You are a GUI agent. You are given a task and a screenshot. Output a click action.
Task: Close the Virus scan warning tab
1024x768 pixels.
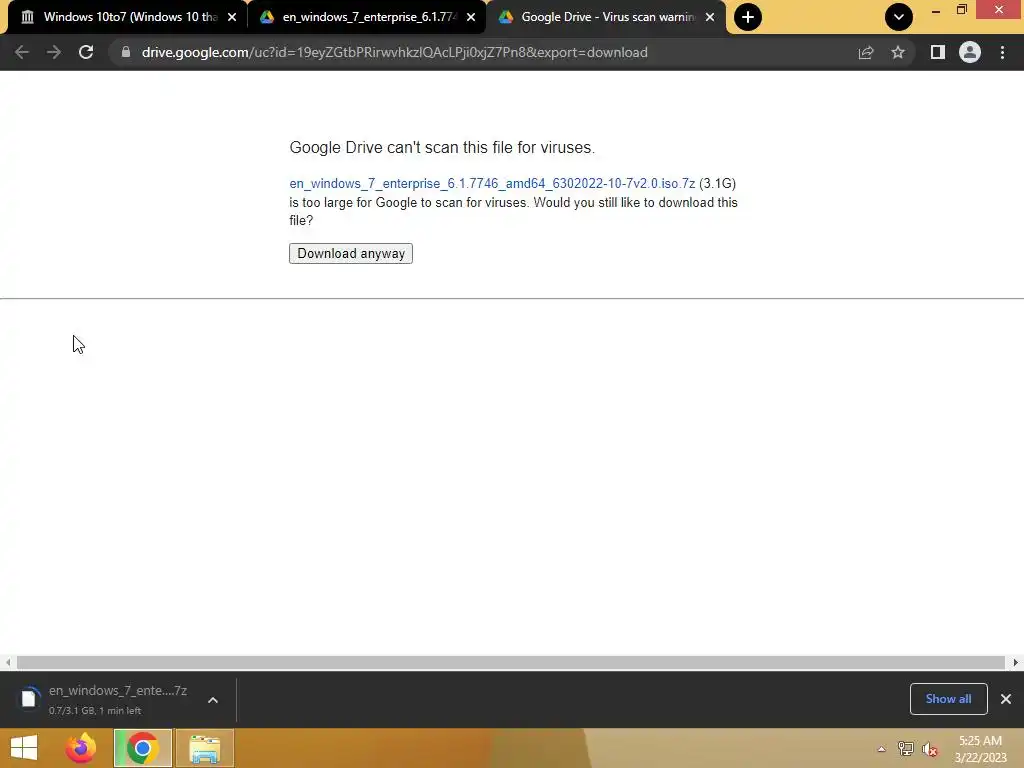pos(710,17)
